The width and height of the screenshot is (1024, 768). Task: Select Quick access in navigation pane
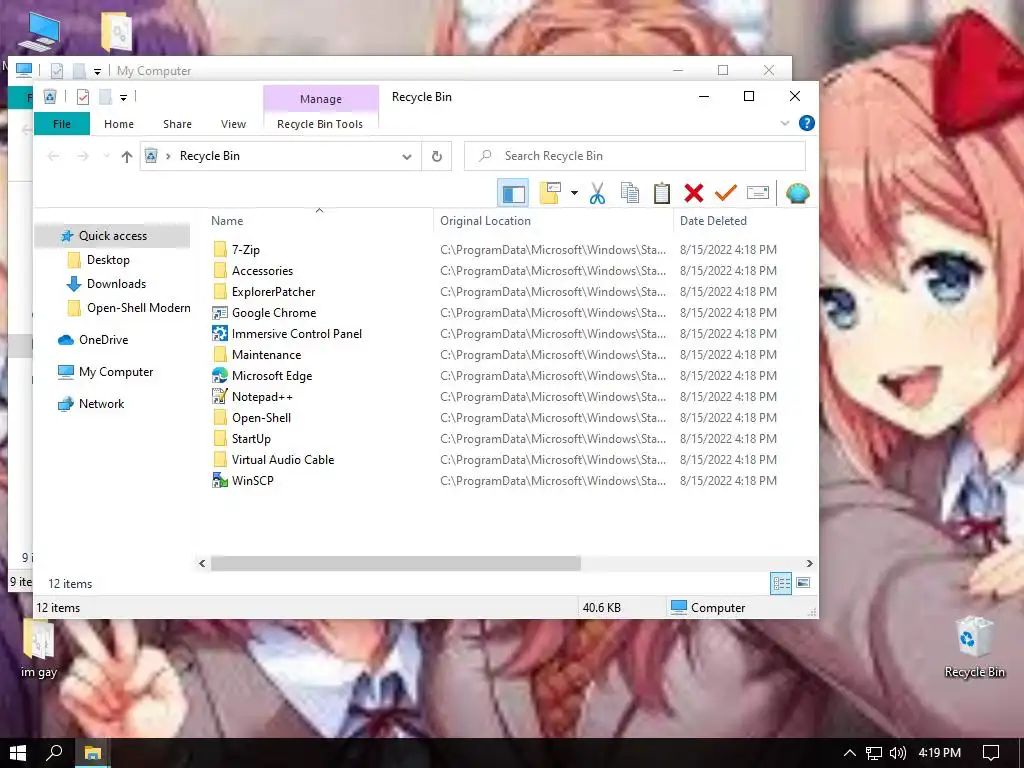(x=112, y=236)
